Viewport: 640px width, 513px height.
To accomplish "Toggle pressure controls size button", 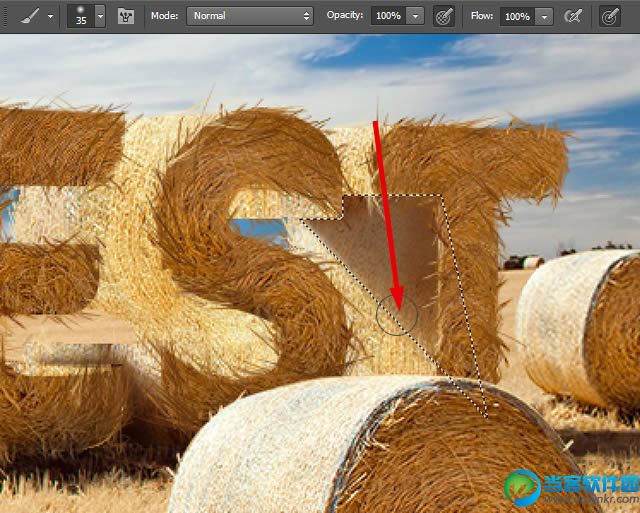I will [610, 16].
